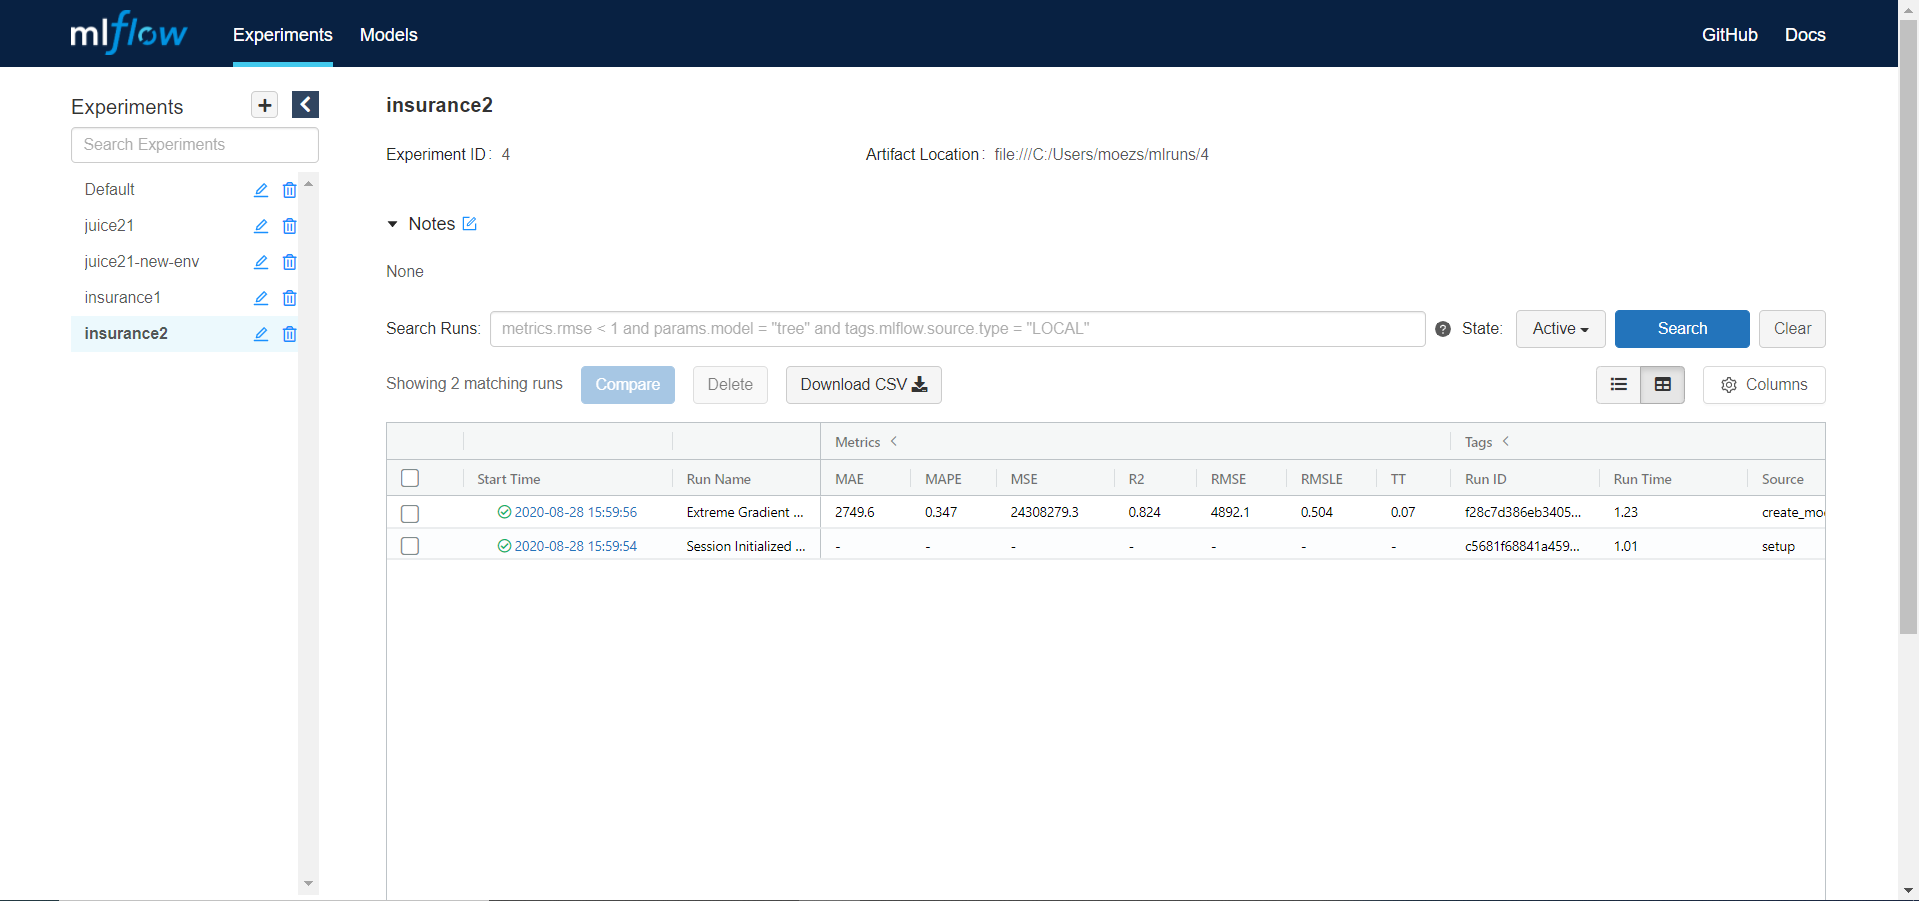
Task: Collapse the Metrics column group chevron
Action: click(894, 441)
